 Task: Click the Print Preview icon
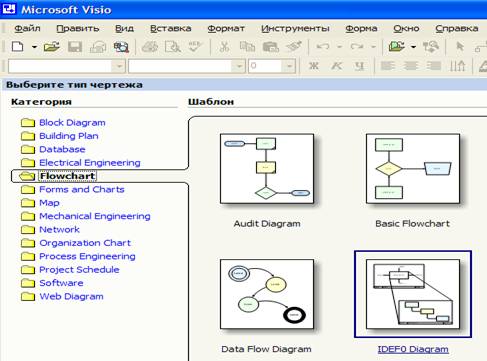[173, 47]
